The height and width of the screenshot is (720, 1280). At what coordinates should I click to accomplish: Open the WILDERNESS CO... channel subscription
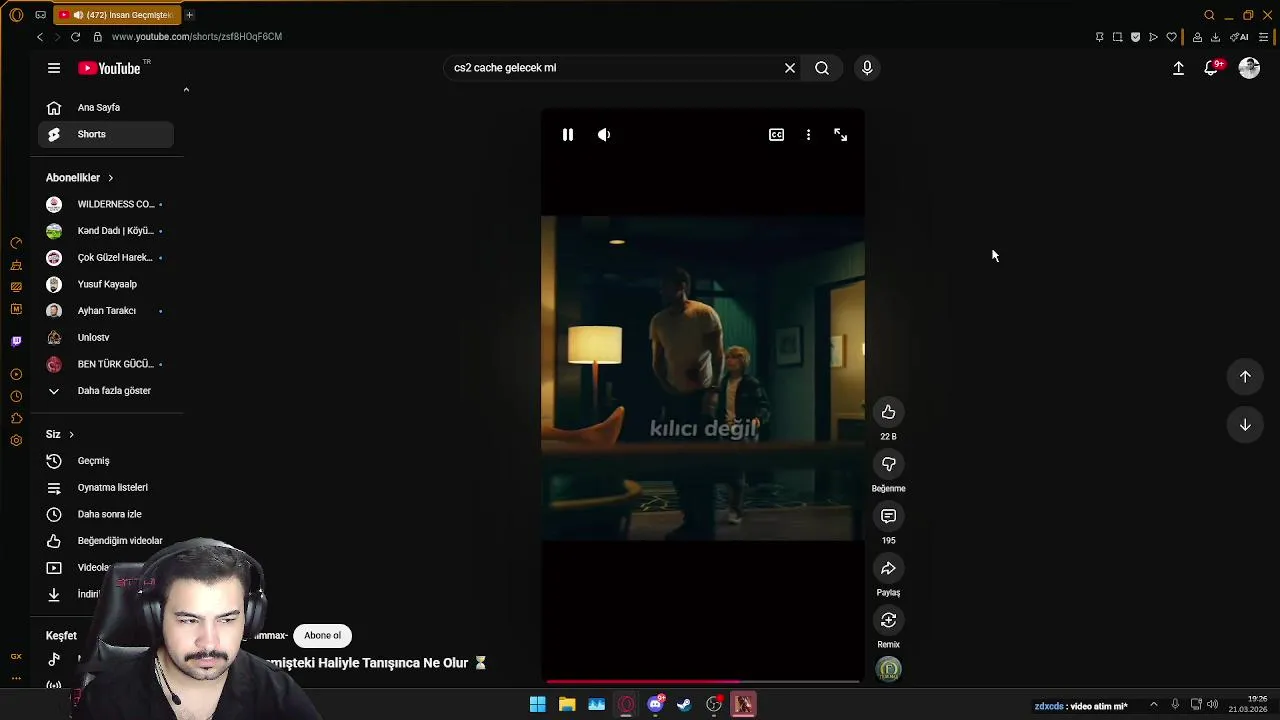click(x=106, y=204)
